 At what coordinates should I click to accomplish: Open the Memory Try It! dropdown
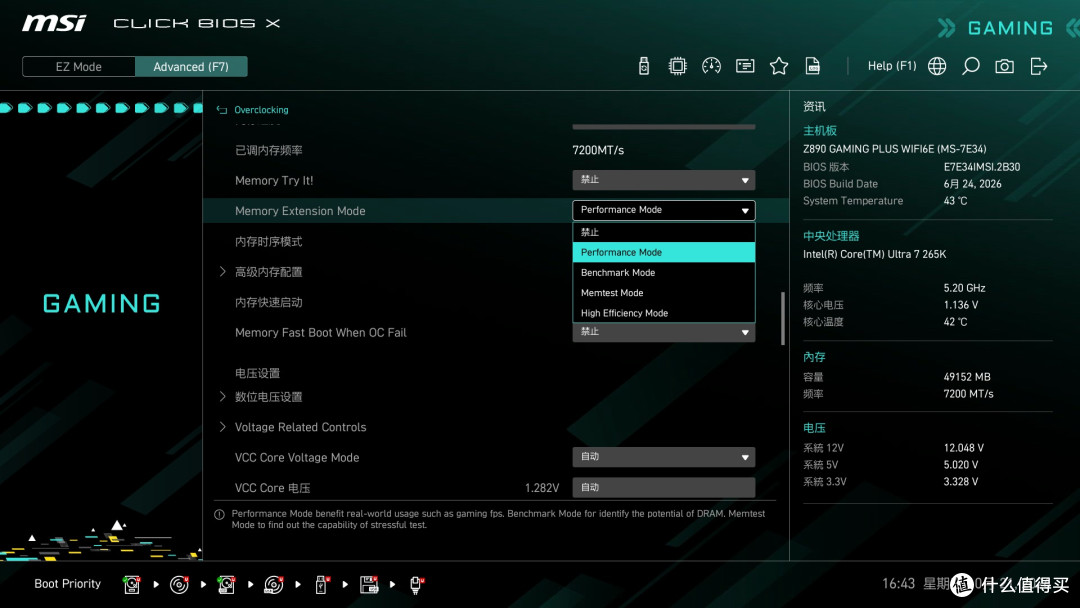click(663, 180)
